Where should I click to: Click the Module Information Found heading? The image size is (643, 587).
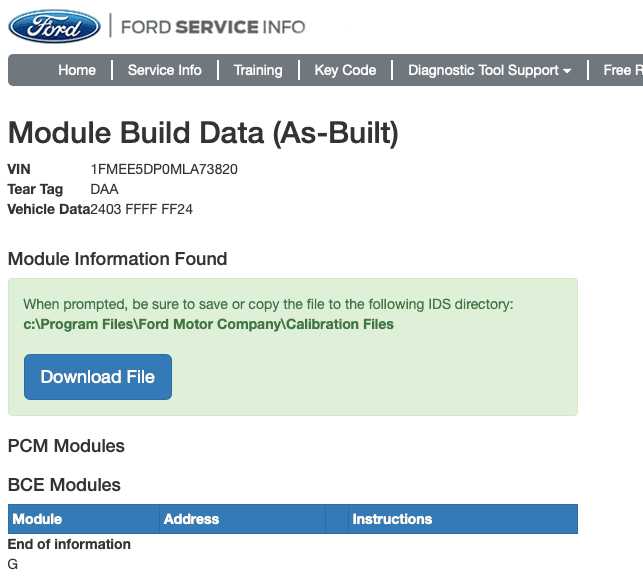coord(117,259)
